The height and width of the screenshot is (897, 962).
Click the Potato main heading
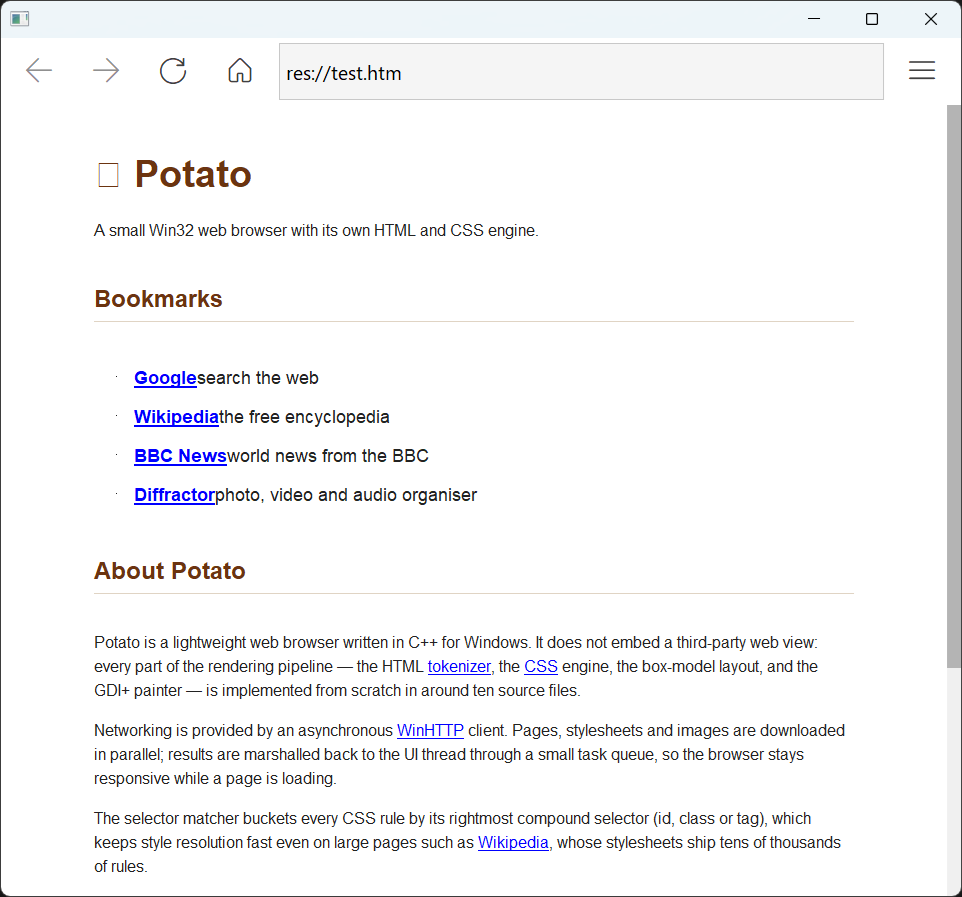[193, 174]
